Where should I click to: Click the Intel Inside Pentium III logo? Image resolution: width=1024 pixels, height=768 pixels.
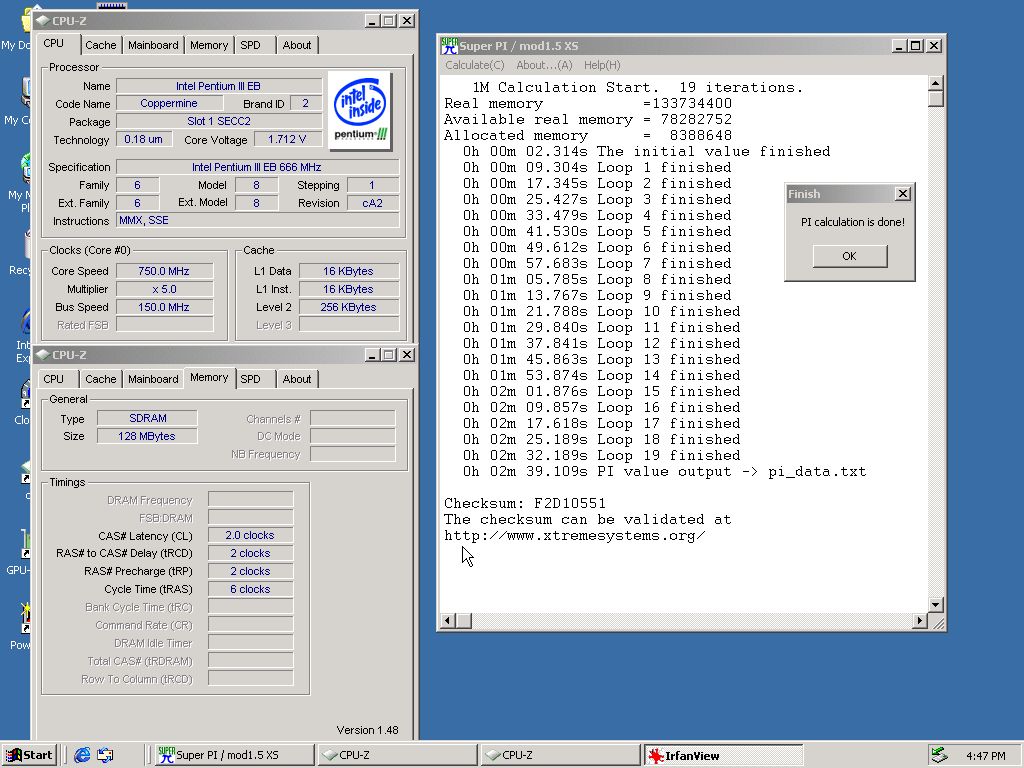click(360, 110)
